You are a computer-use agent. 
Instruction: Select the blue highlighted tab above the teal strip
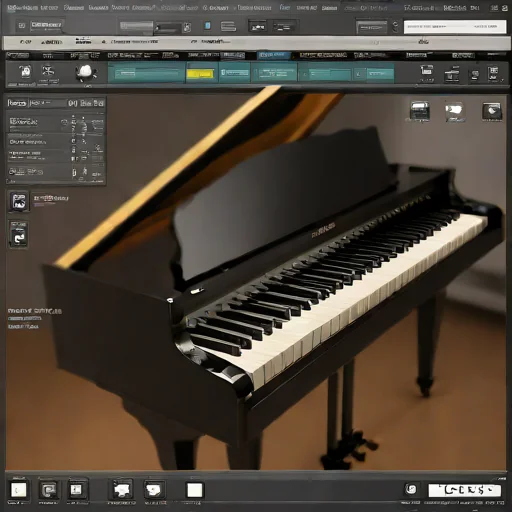click(x=273, y=55)
